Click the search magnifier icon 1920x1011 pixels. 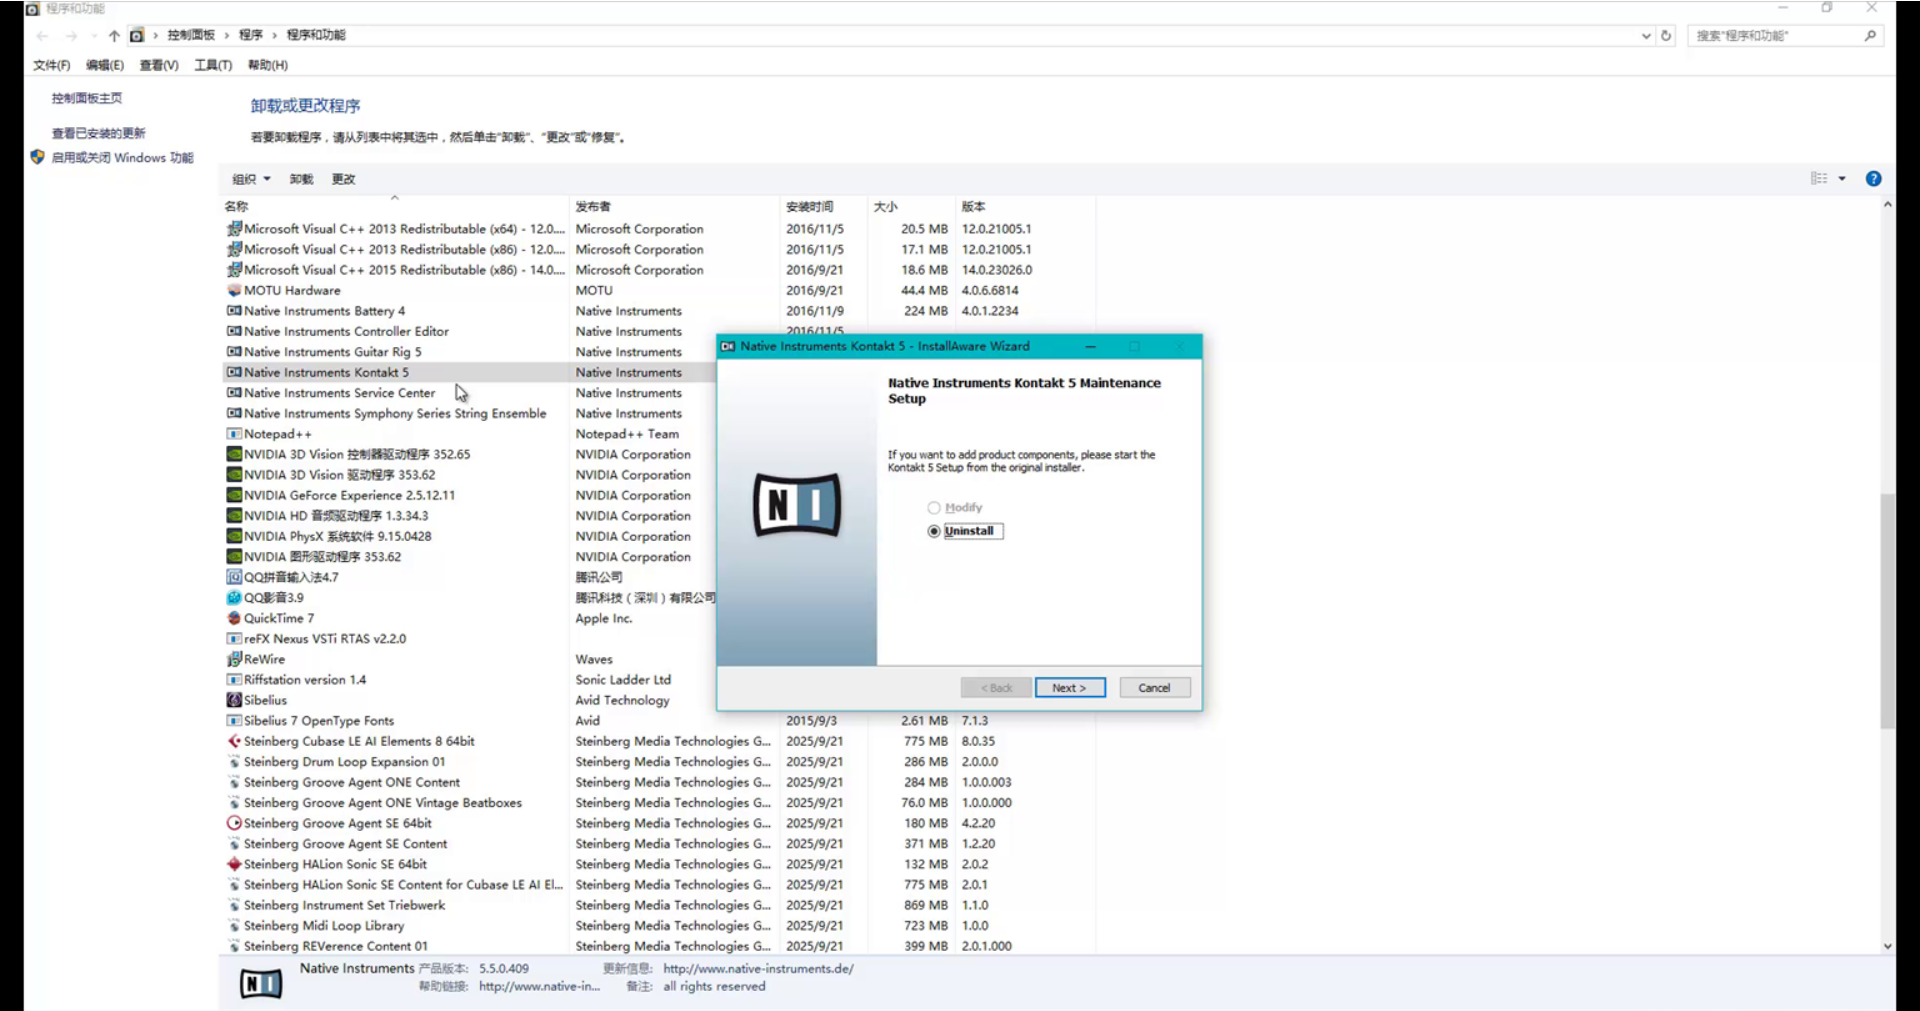click(x=1870, y=35)
